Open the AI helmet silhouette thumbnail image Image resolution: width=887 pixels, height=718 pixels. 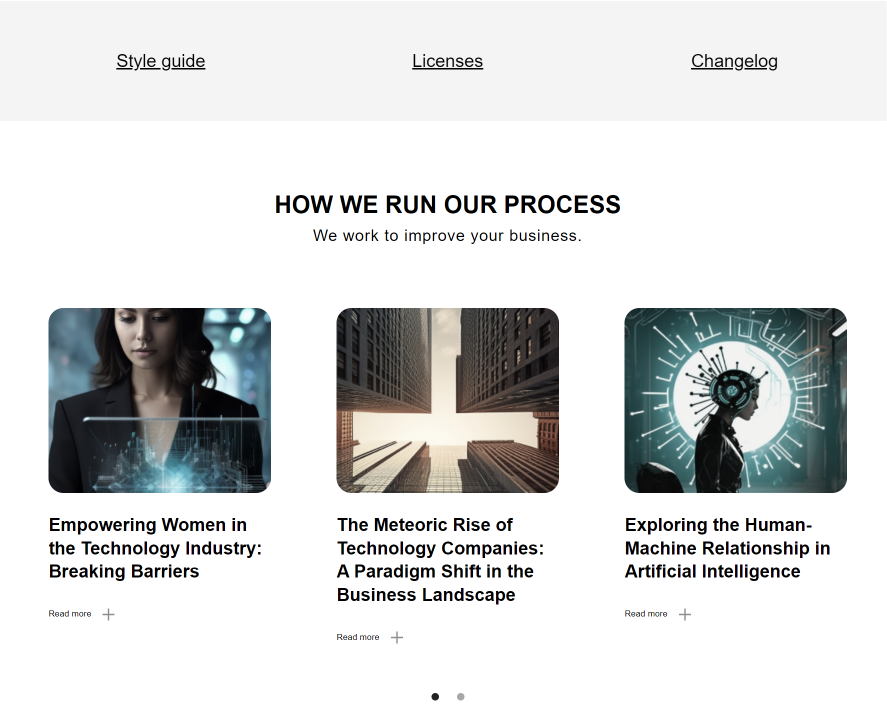(x=735, y=401)
